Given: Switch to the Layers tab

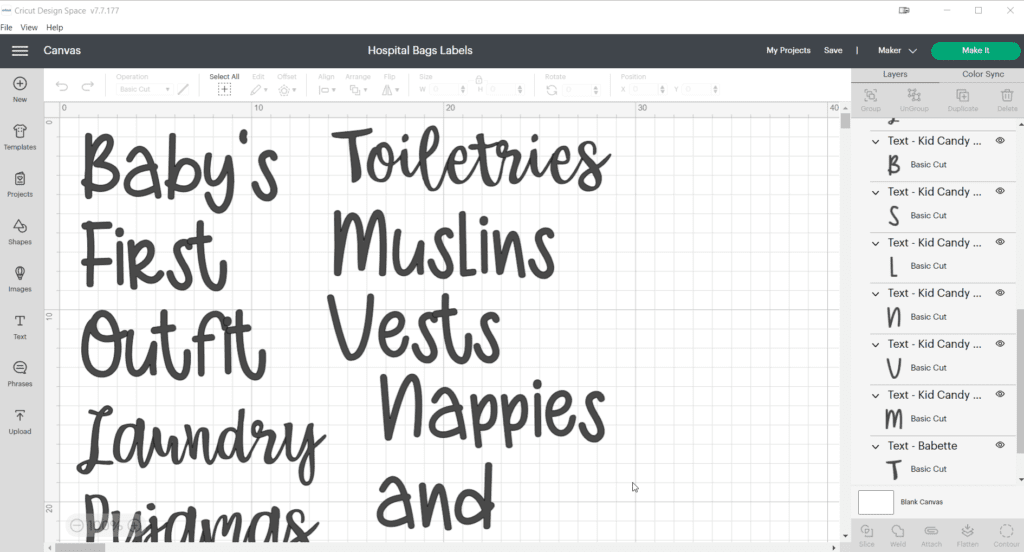Looking at the screenshot, I should pos(895,74).
